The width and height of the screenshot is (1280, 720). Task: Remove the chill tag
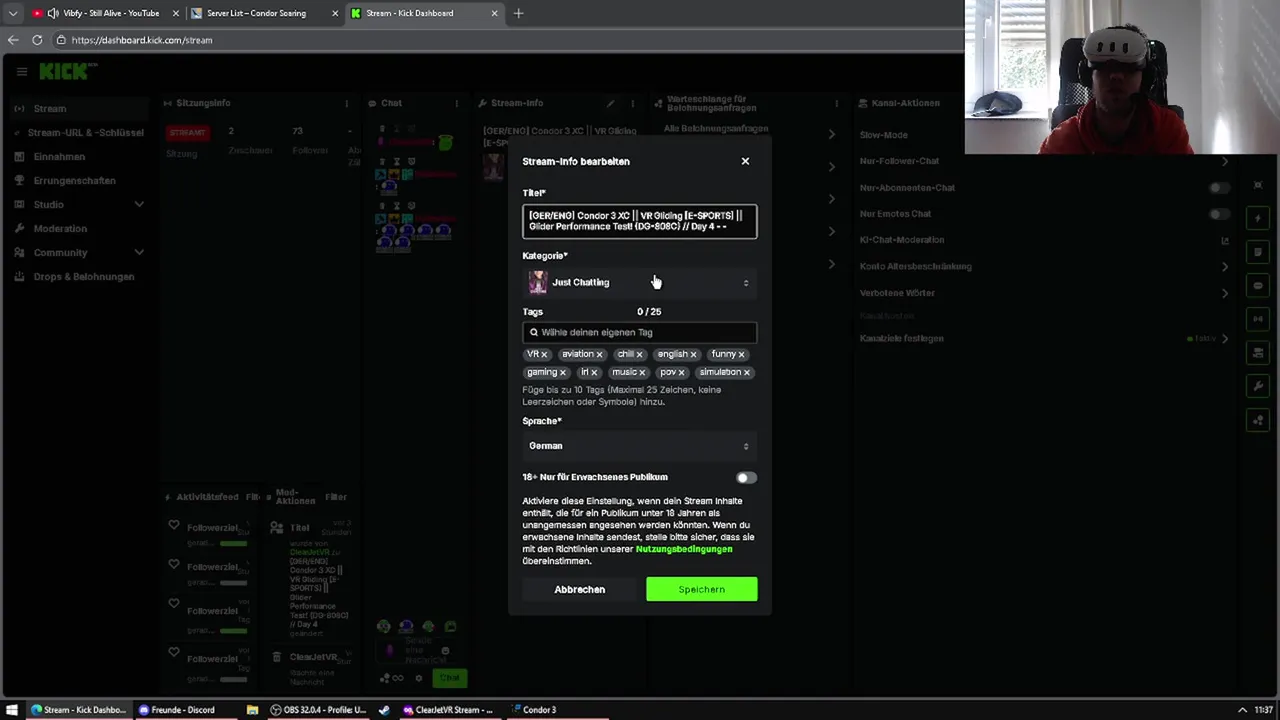click(640, 354)
